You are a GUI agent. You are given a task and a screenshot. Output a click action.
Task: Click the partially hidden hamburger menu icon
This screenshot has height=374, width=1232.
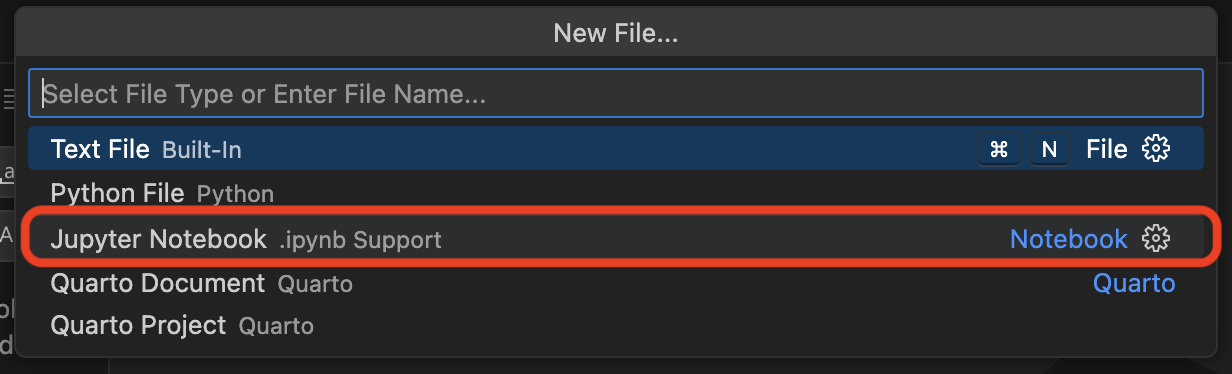[9, 97]
